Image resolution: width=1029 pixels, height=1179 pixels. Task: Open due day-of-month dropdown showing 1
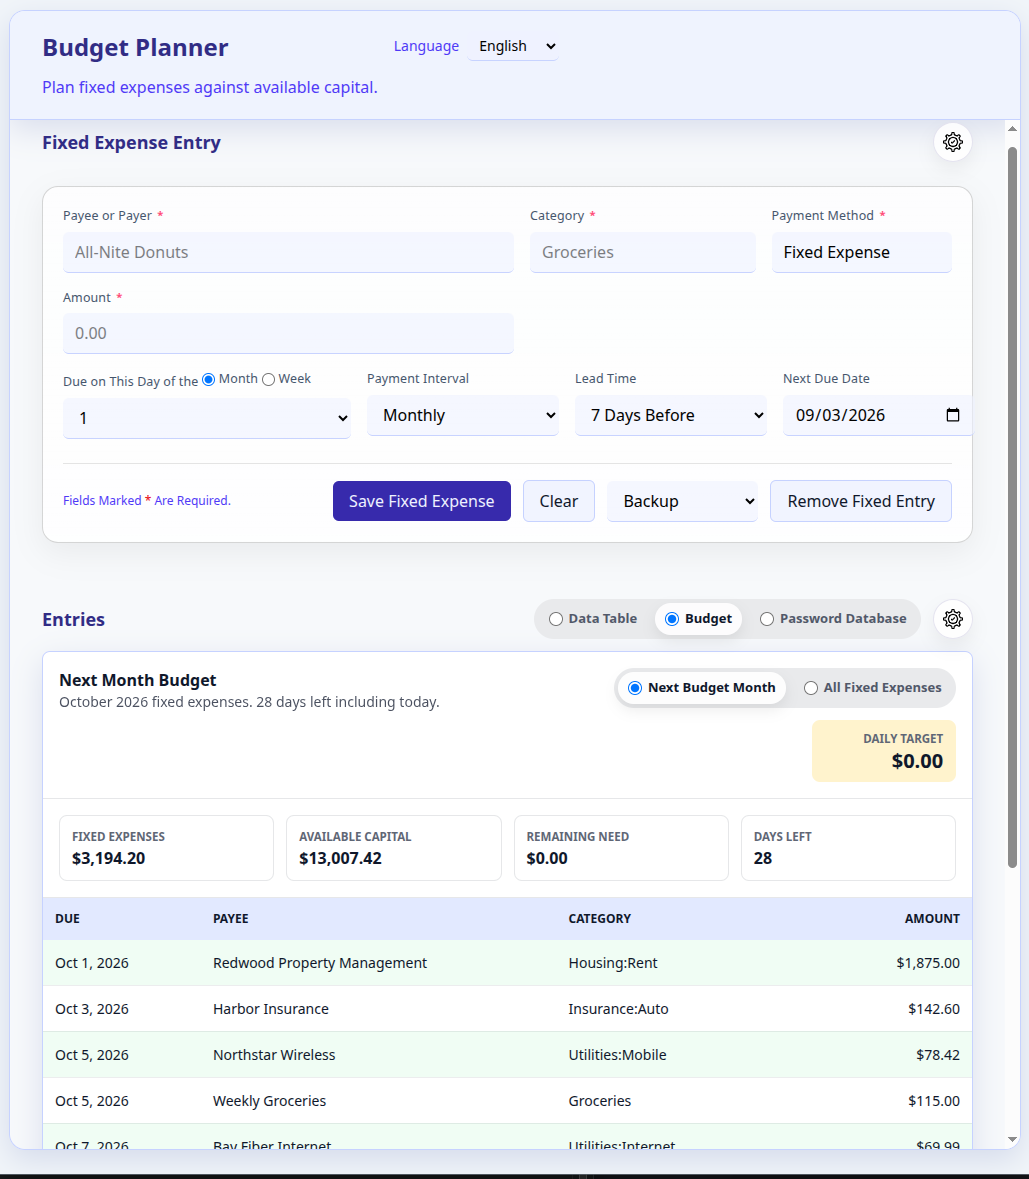coord(207,418)
